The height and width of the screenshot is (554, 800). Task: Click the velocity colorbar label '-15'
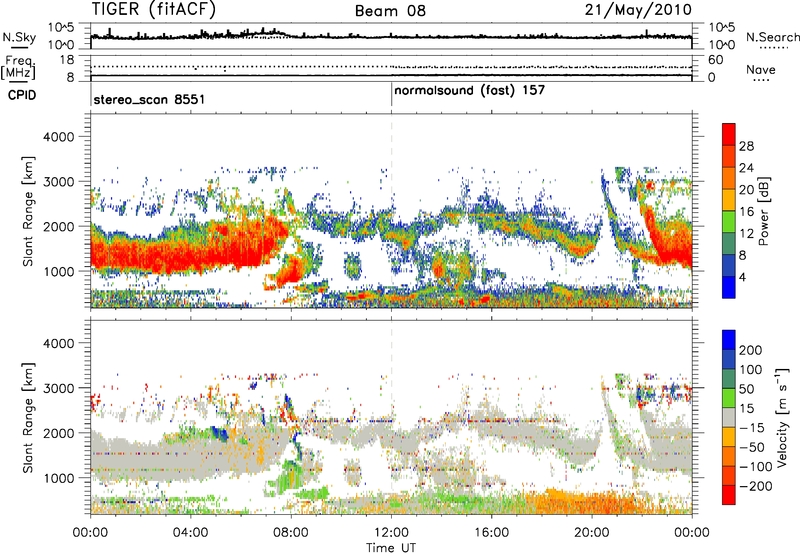(x=752, y=427)
